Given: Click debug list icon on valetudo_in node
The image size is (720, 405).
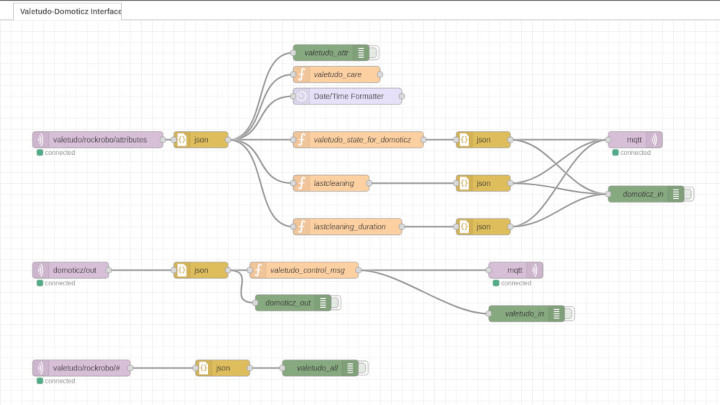Looking at the screenshot, I should 557,314.
